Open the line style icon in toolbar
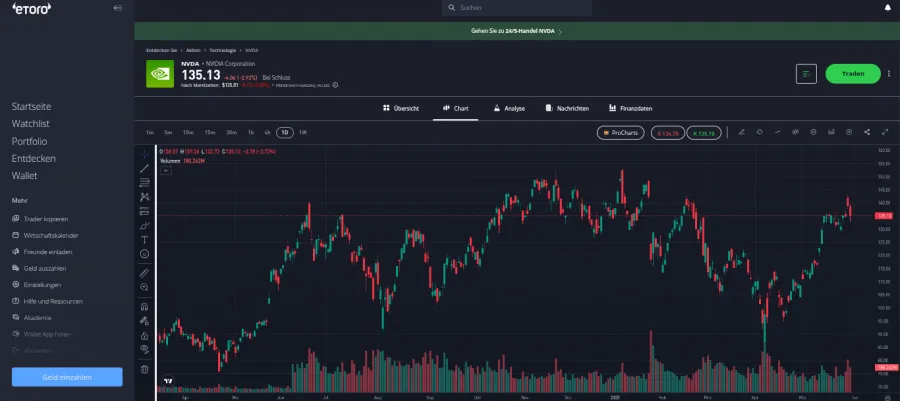Viewport: 900px width, 401px height. (777, 133)
